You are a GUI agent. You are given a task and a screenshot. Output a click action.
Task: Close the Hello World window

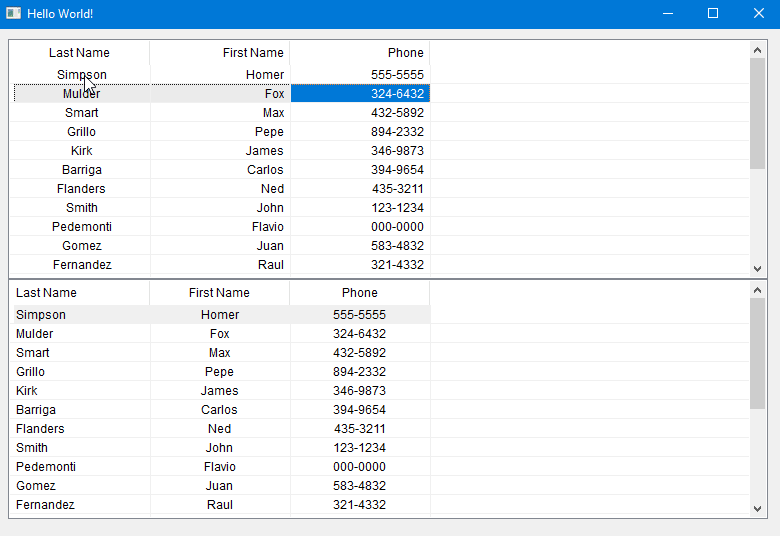(x=758, y=14)
